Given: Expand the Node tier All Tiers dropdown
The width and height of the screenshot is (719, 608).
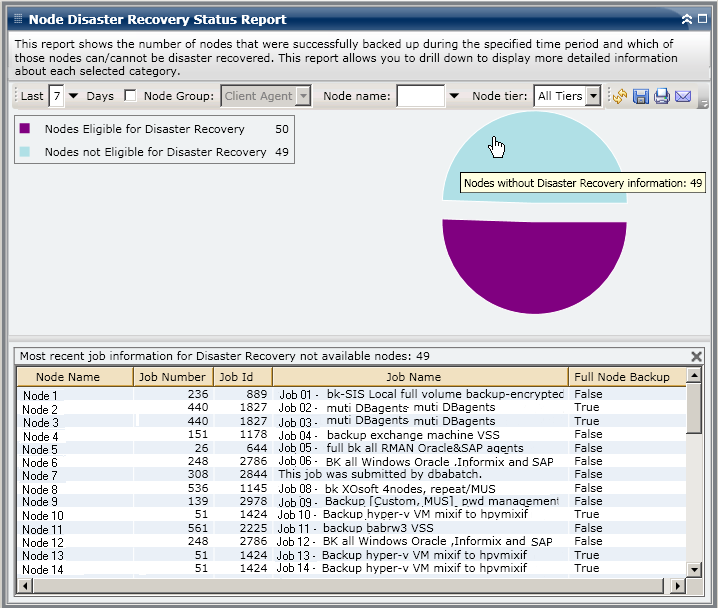Looking at the screenshot, I should tap(593, 97).
